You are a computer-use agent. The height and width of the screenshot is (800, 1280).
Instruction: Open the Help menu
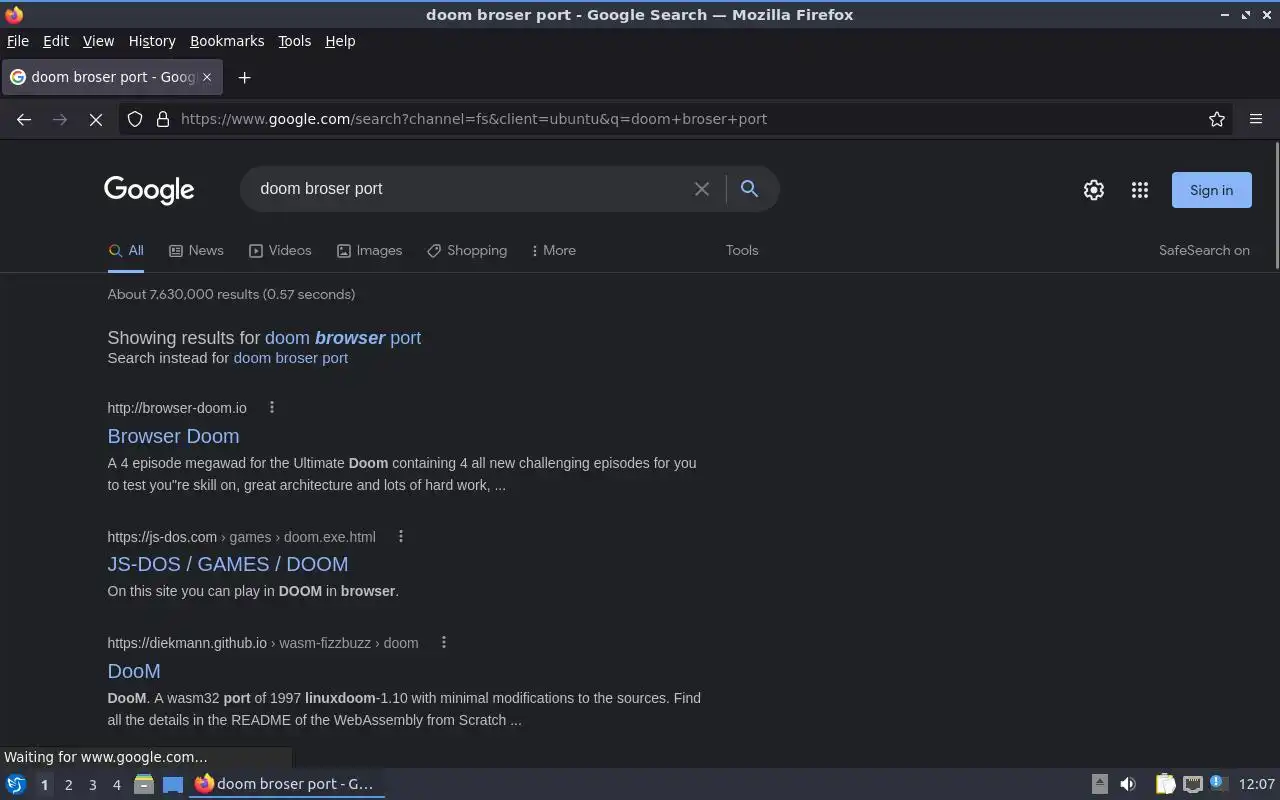pyautogui.click(x=340, y=41)
